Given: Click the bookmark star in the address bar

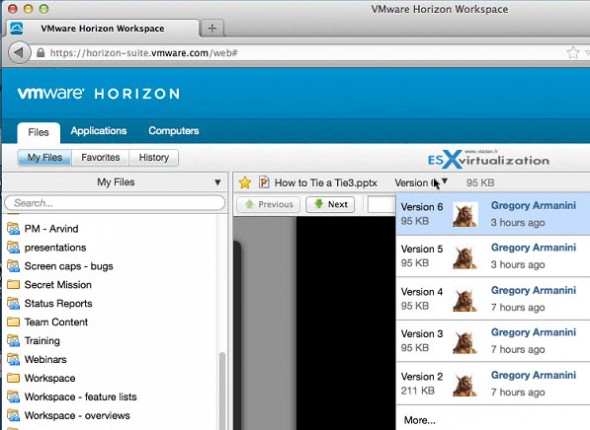Looking at the screenshot, I should coord(573,53).
